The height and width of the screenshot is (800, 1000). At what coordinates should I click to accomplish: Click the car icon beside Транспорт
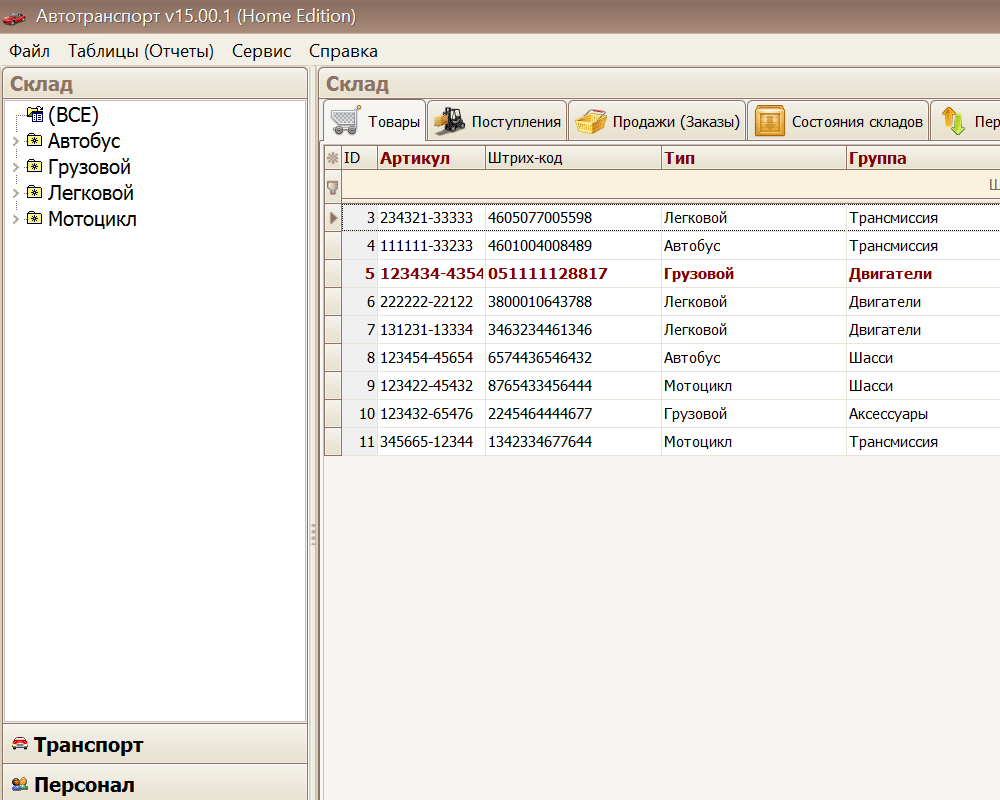coord(20,743)
